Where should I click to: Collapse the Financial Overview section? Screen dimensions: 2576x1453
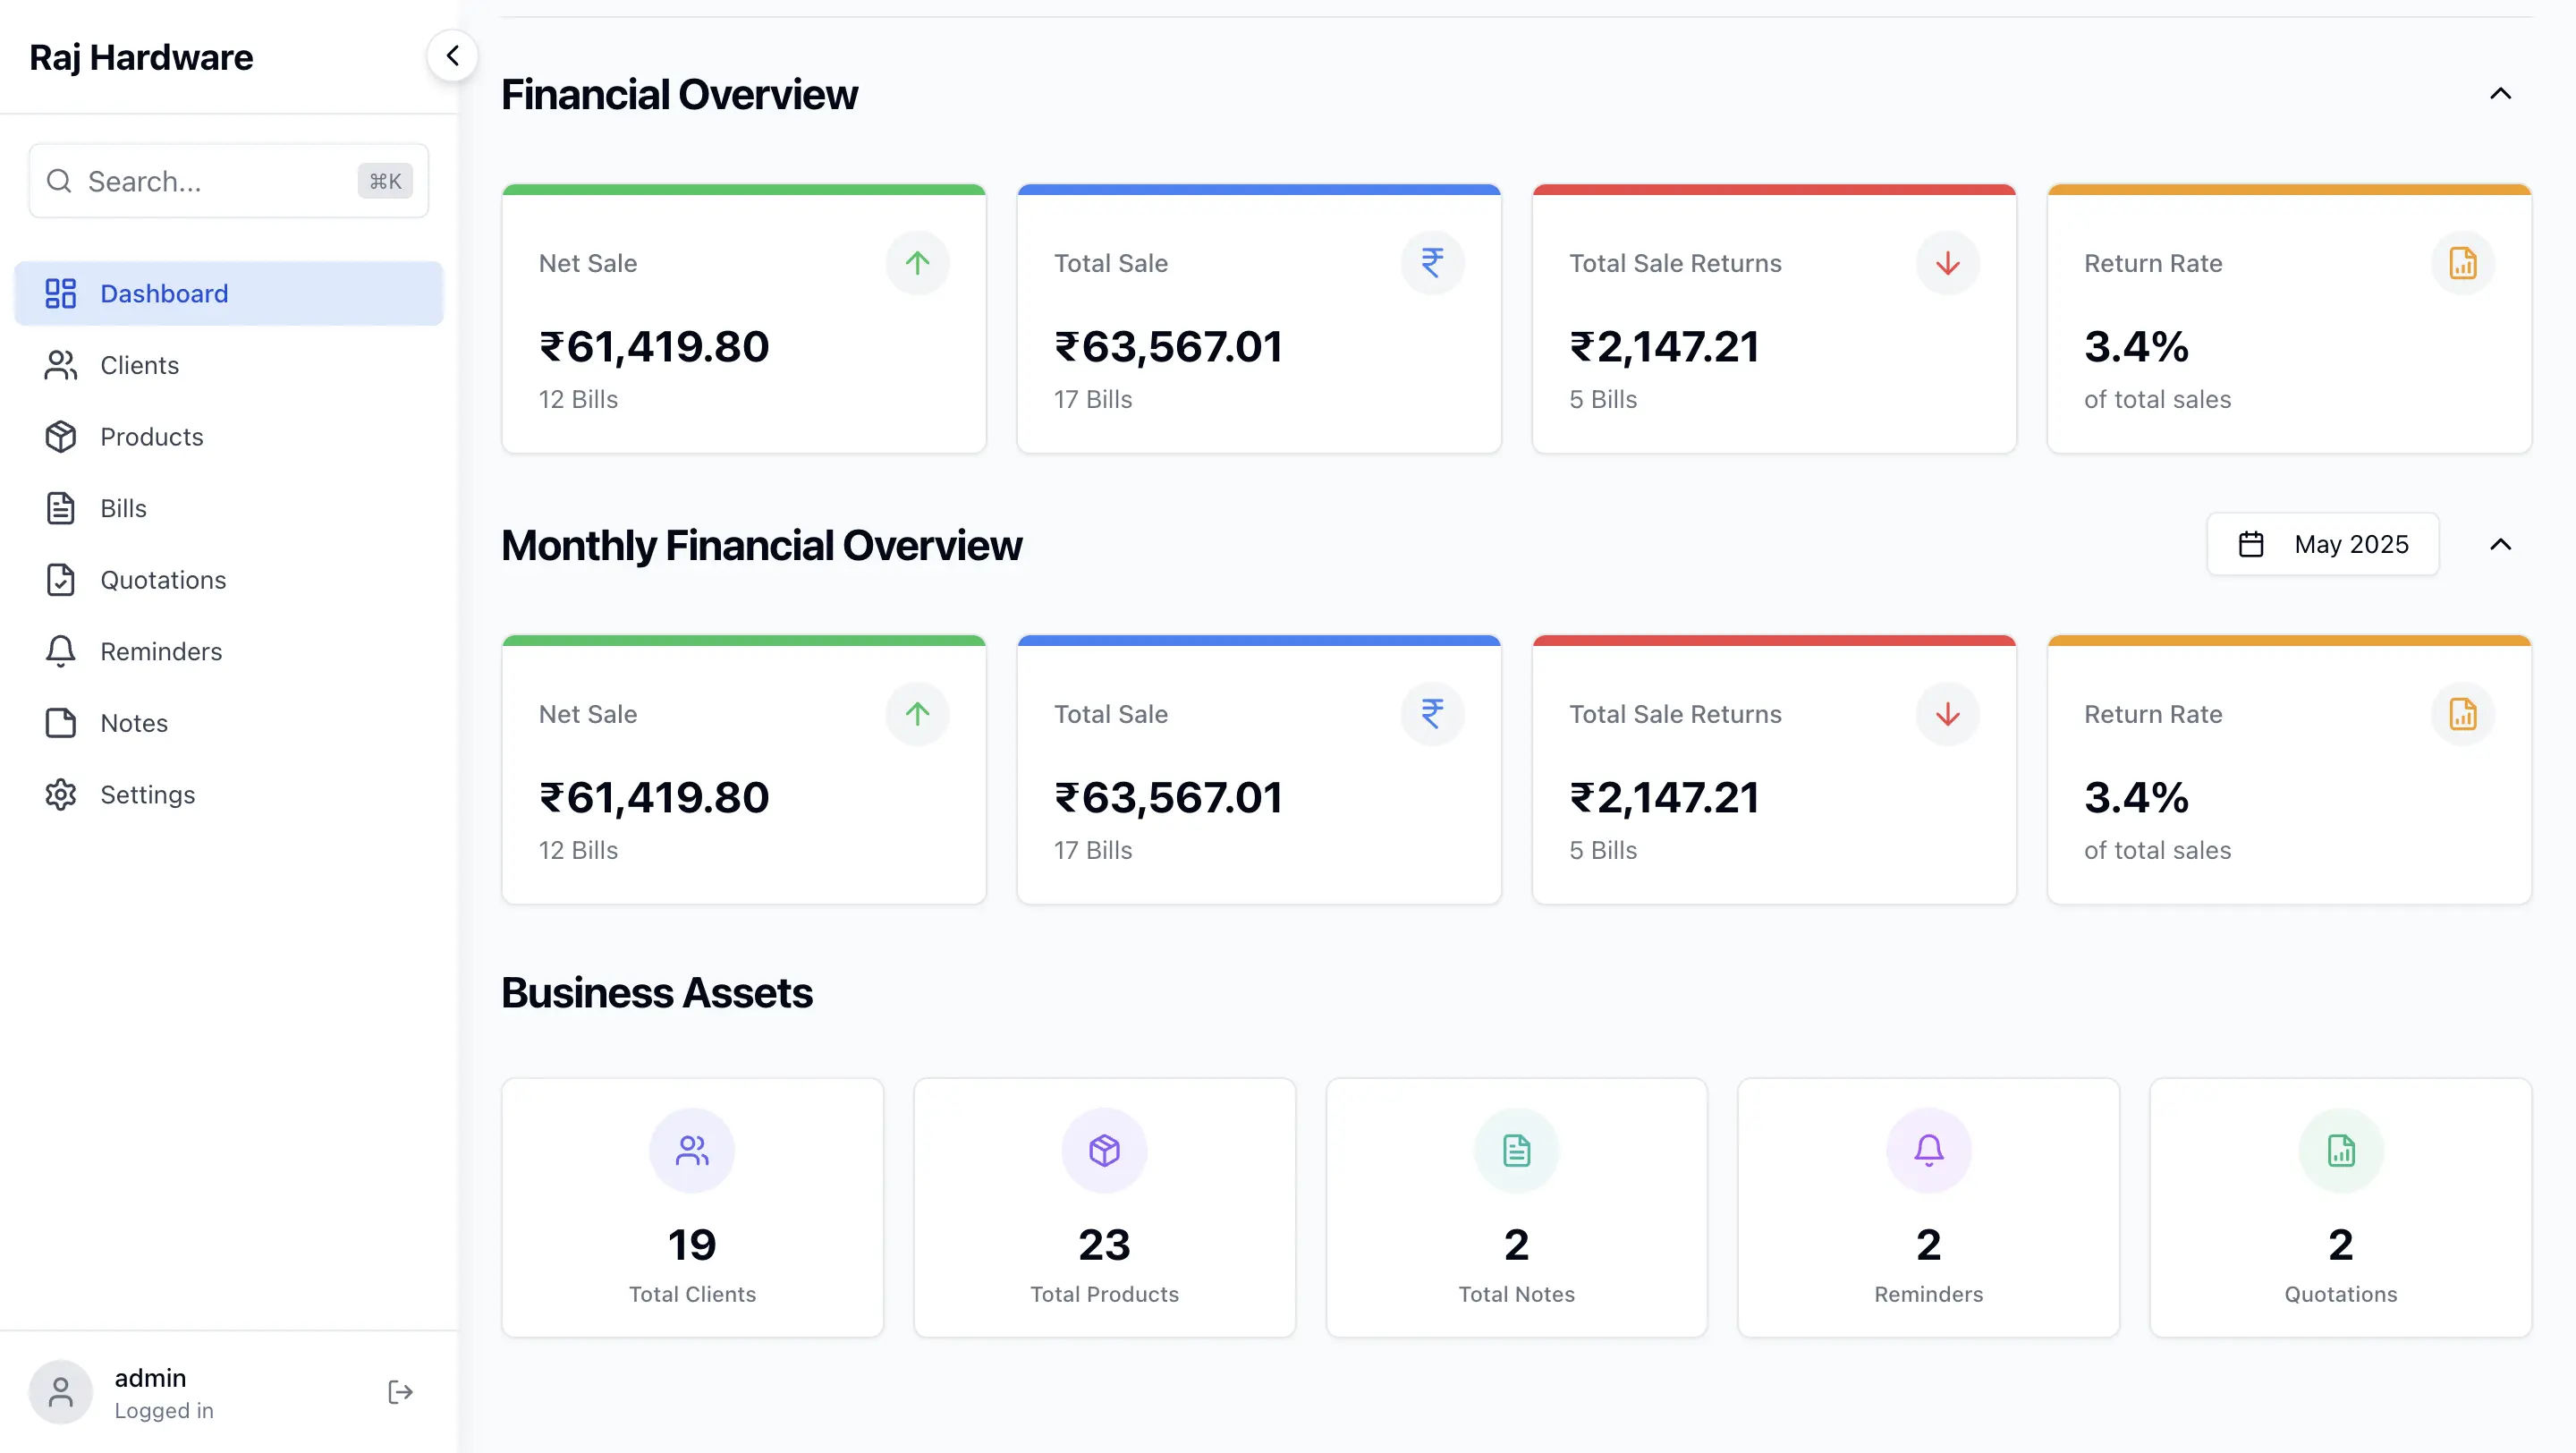click(x=2500, y=94)
